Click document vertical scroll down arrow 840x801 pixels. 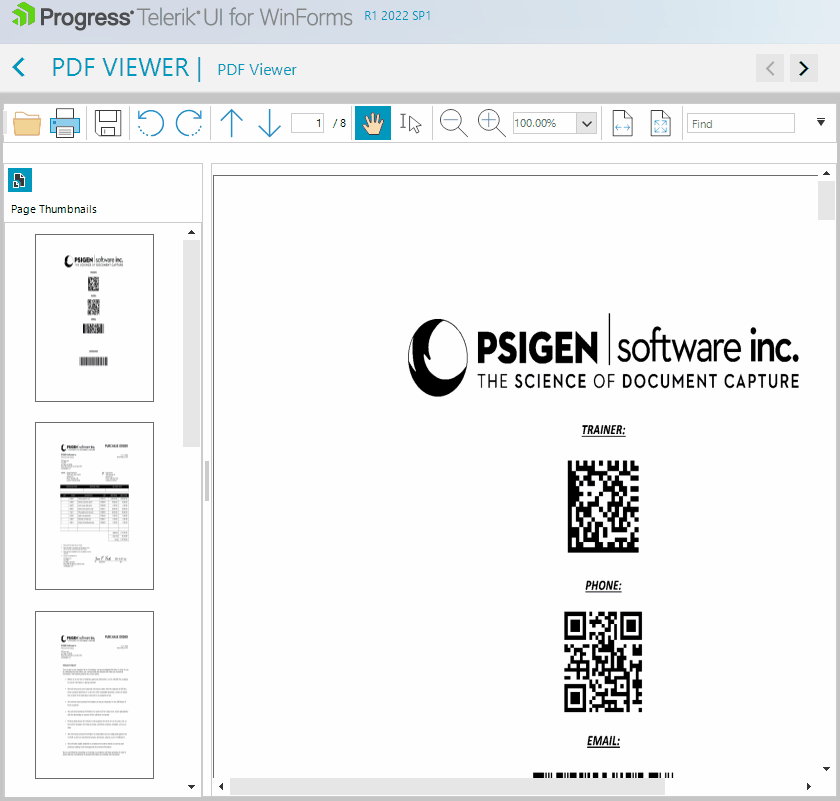coord(826,769)
